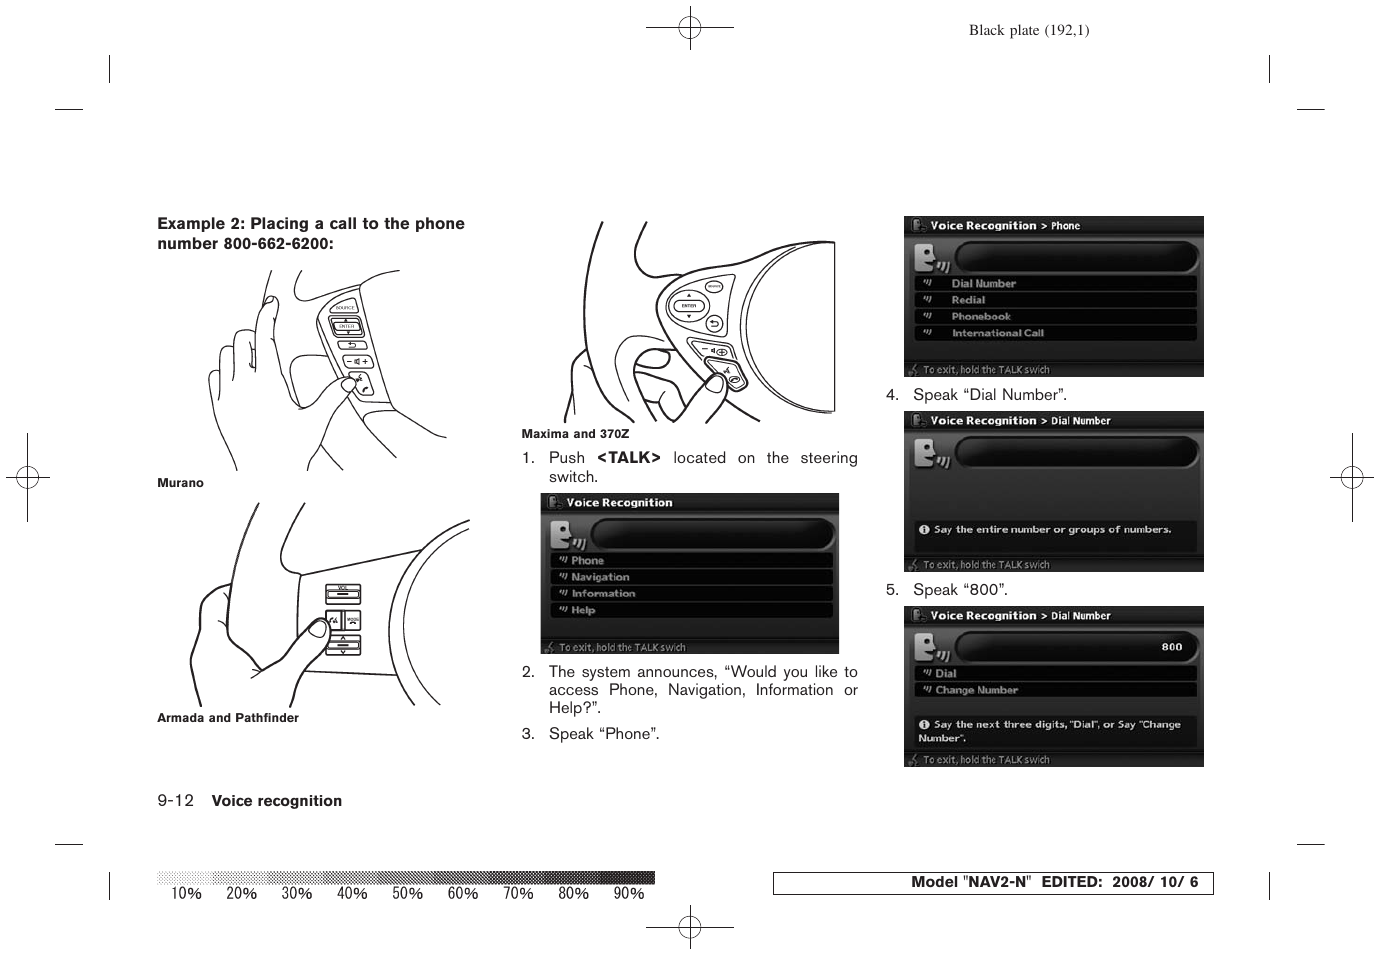The height and width of the screenshot is (954, 1381).
Task: Select Change Number option
Action: (1055, 690)
